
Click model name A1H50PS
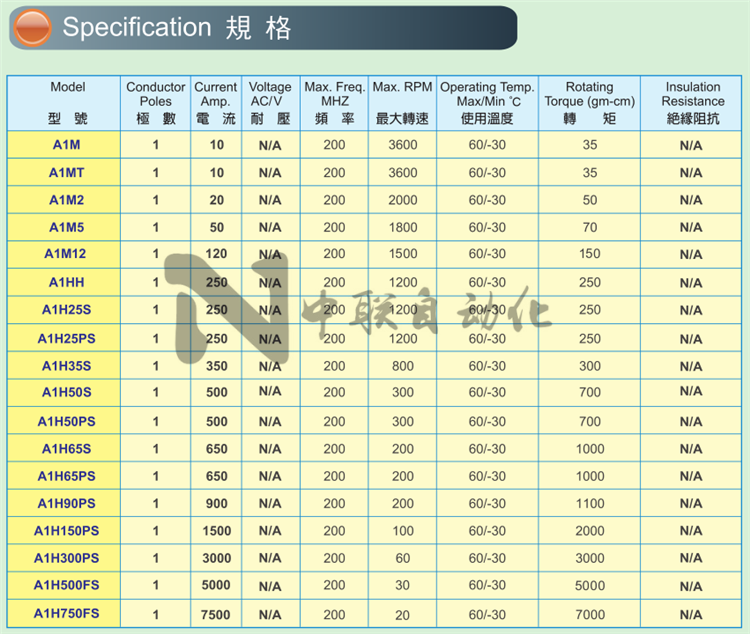[x=66, y=422]
